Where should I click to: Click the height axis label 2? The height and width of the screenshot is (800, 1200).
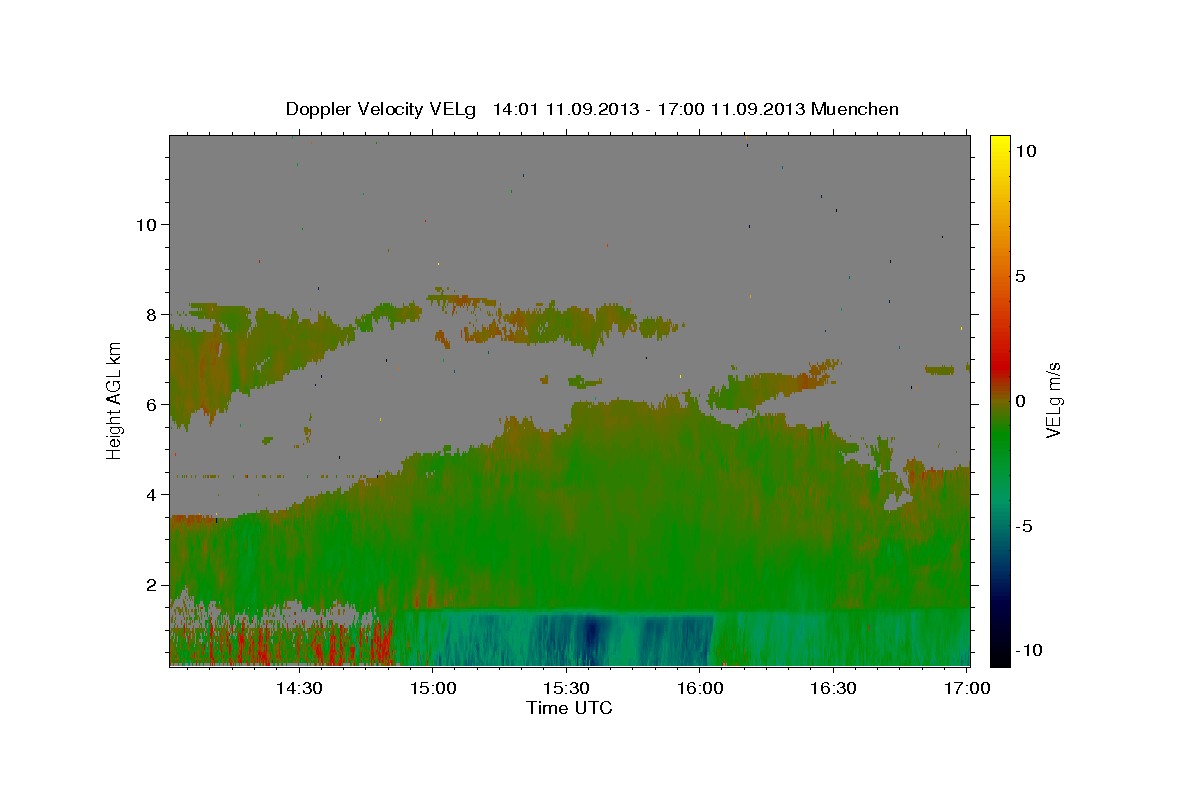(150, 585)
